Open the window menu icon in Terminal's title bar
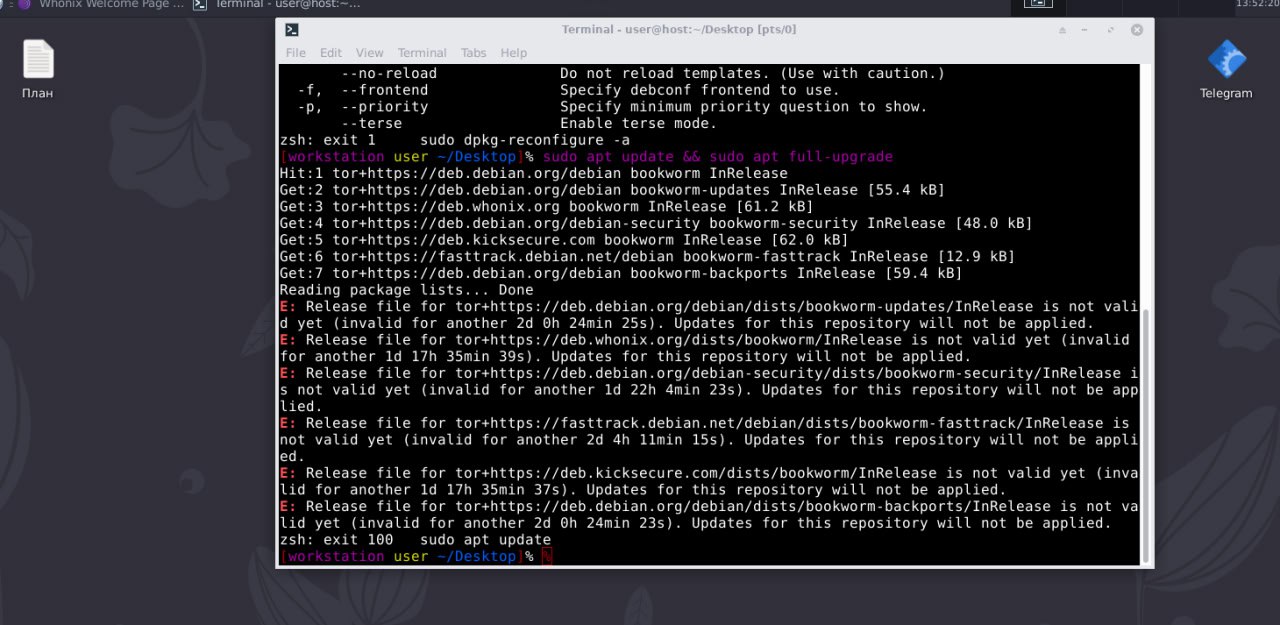Screen dimensions: 1280x625 [x=291, y=30]
